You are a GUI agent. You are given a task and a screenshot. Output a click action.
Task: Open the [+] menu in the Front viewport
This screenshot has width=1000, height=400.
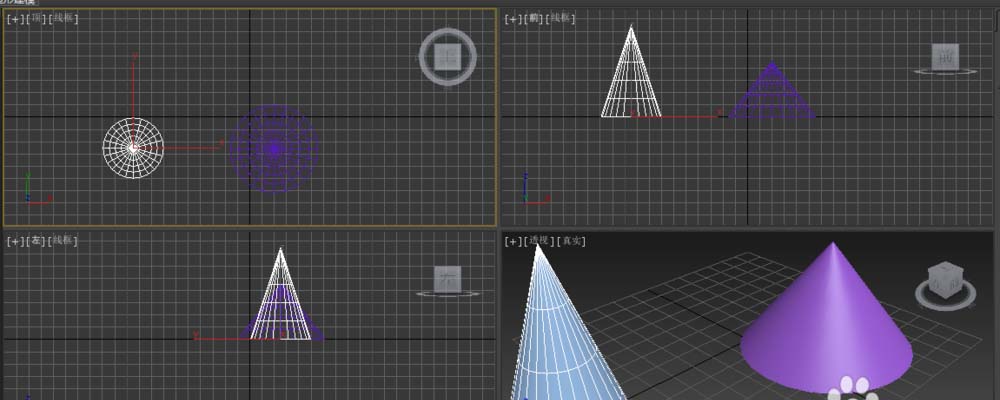513,19
